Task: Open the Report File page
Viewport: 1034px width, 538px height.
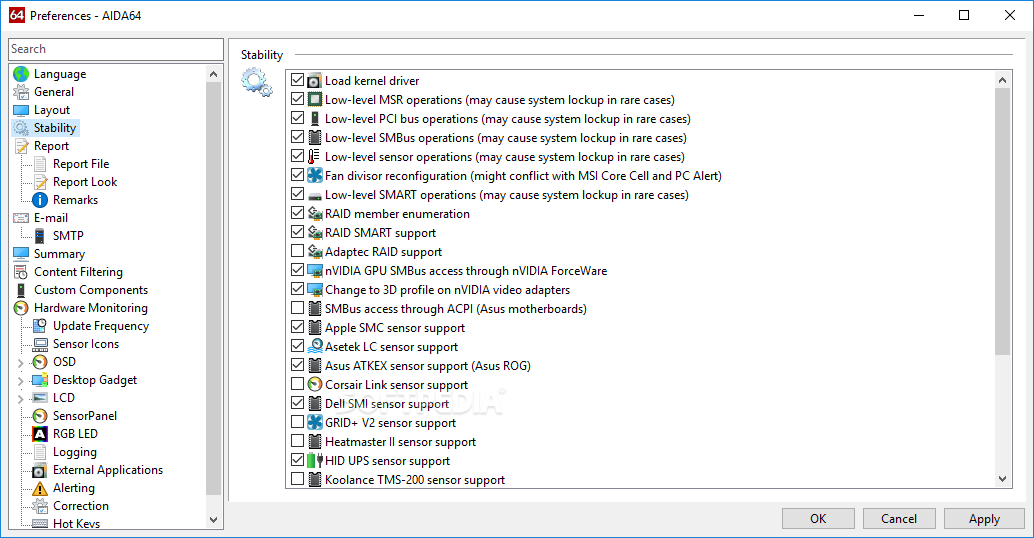Action: coord(81,164)
